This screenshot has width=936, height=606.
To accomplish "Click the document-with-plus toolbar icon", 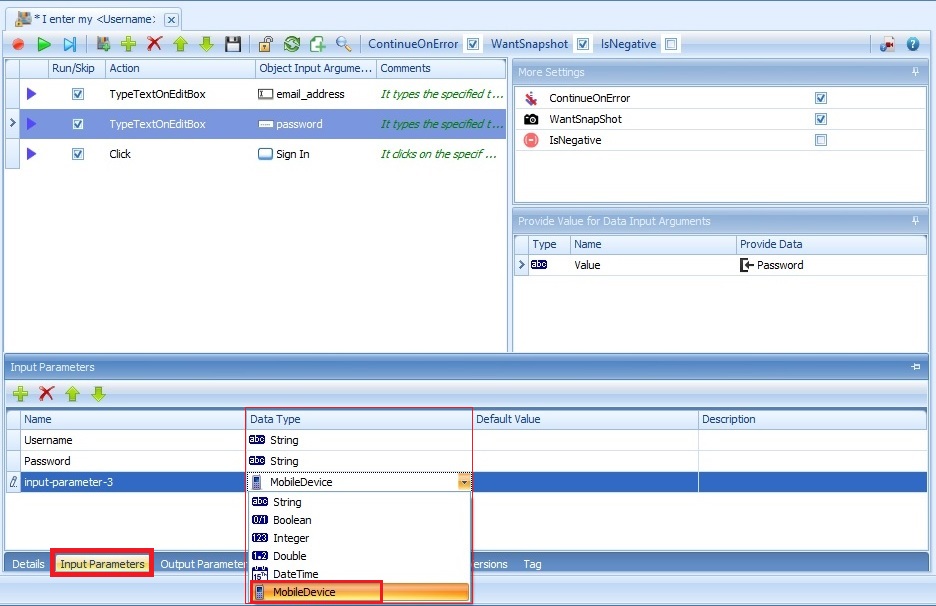I will (x=318, y=44).
